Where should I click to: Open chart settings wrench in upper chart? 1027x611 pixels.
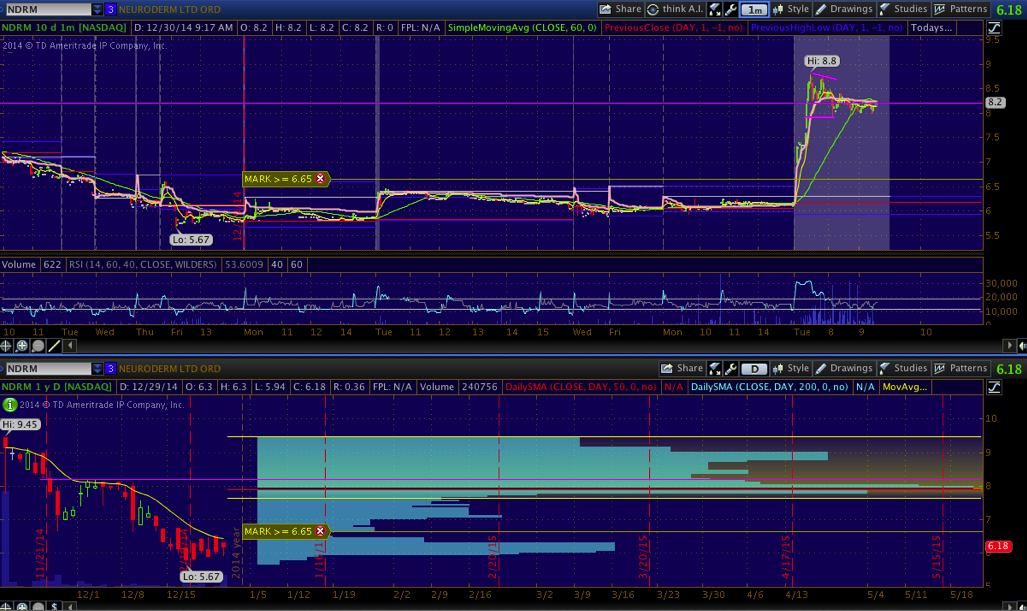tap(731, 9)
